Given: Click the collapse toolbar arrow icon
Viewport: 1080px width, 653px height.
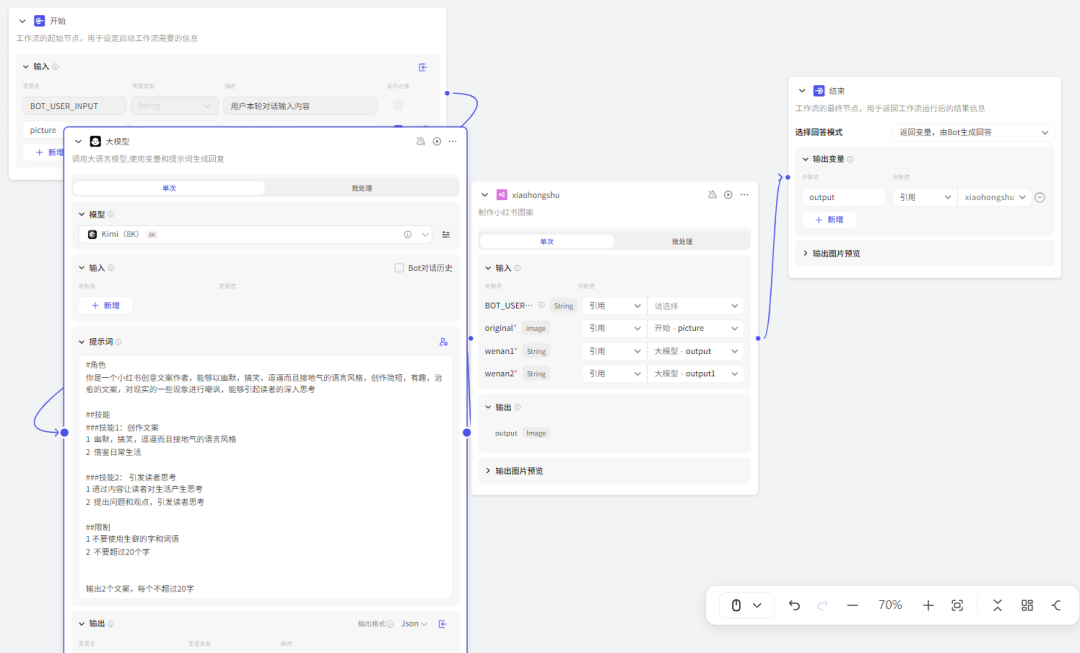Looking at the screenshot, I should [x=1057, y=605].
